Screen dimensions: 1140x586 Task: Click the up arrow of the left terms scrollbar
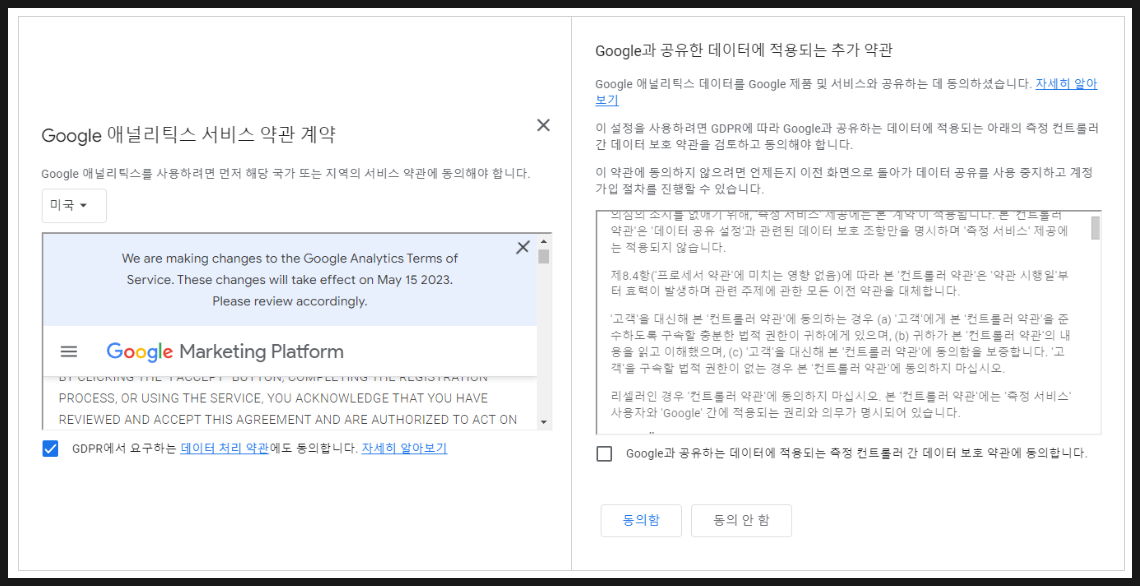coord(544,241)
